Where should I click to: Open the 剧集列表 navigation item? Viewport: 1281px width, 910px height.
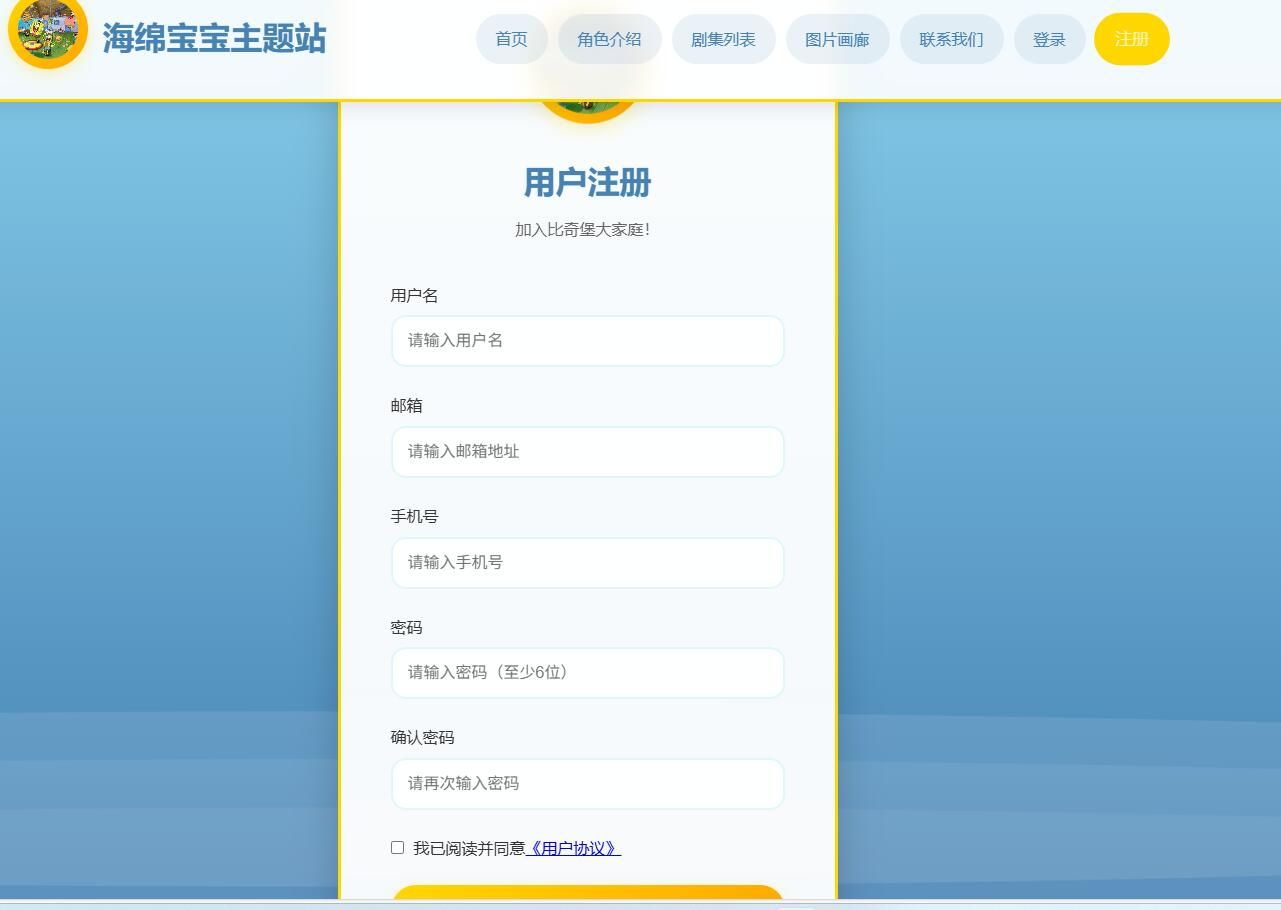tap(723, 39)
